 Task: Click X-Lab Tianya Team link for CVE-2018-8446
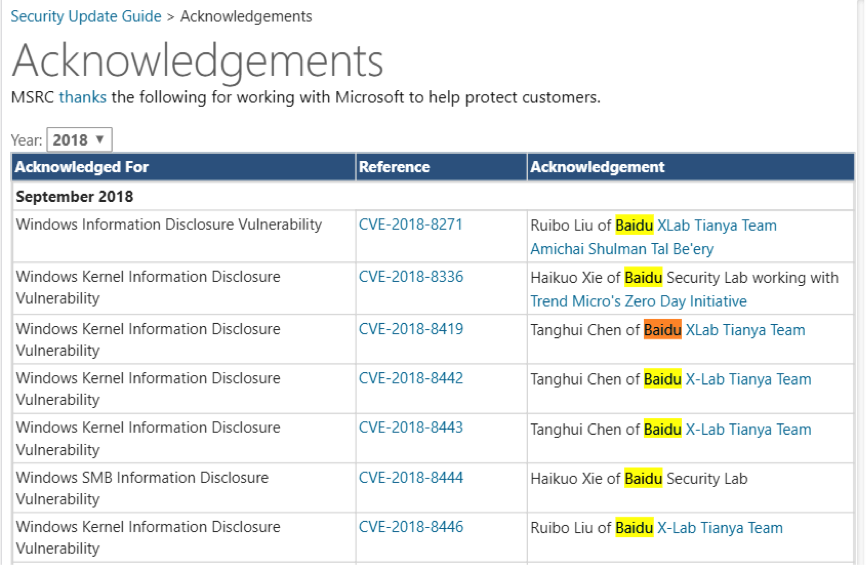tap(719, 528)
